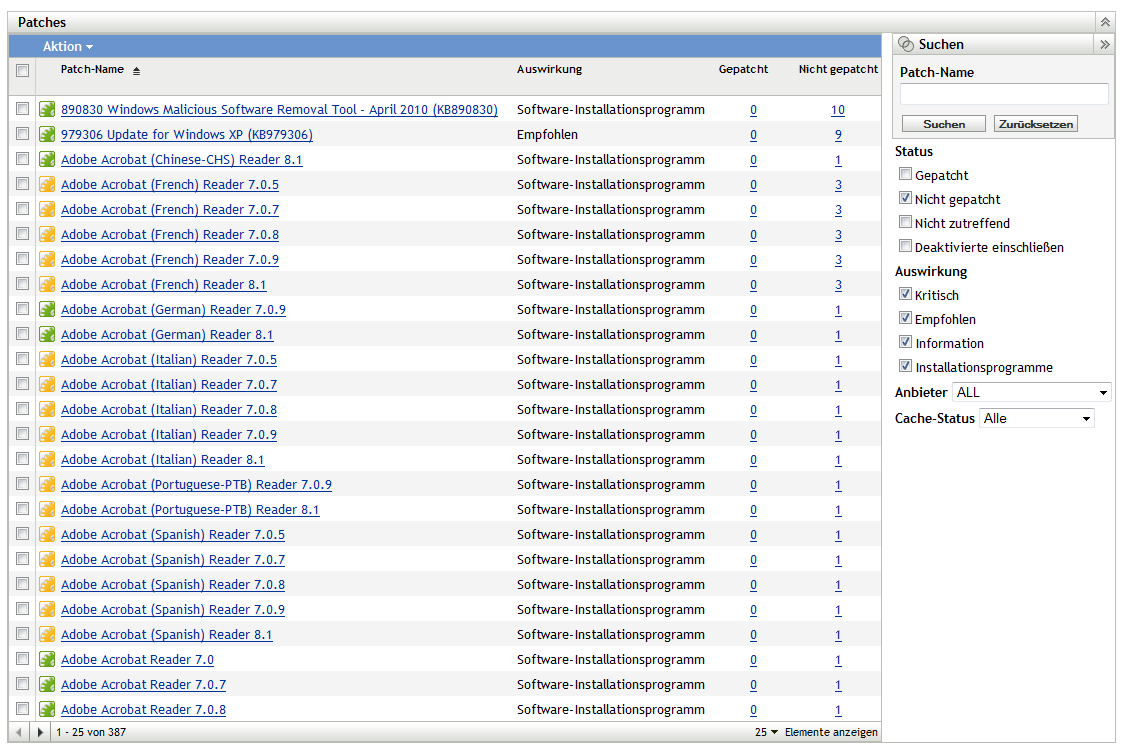The height and width of the screenshot is (754, 1124).
Task: Click the not-patched count 10 for KB890830
Action: coord(837,110)
